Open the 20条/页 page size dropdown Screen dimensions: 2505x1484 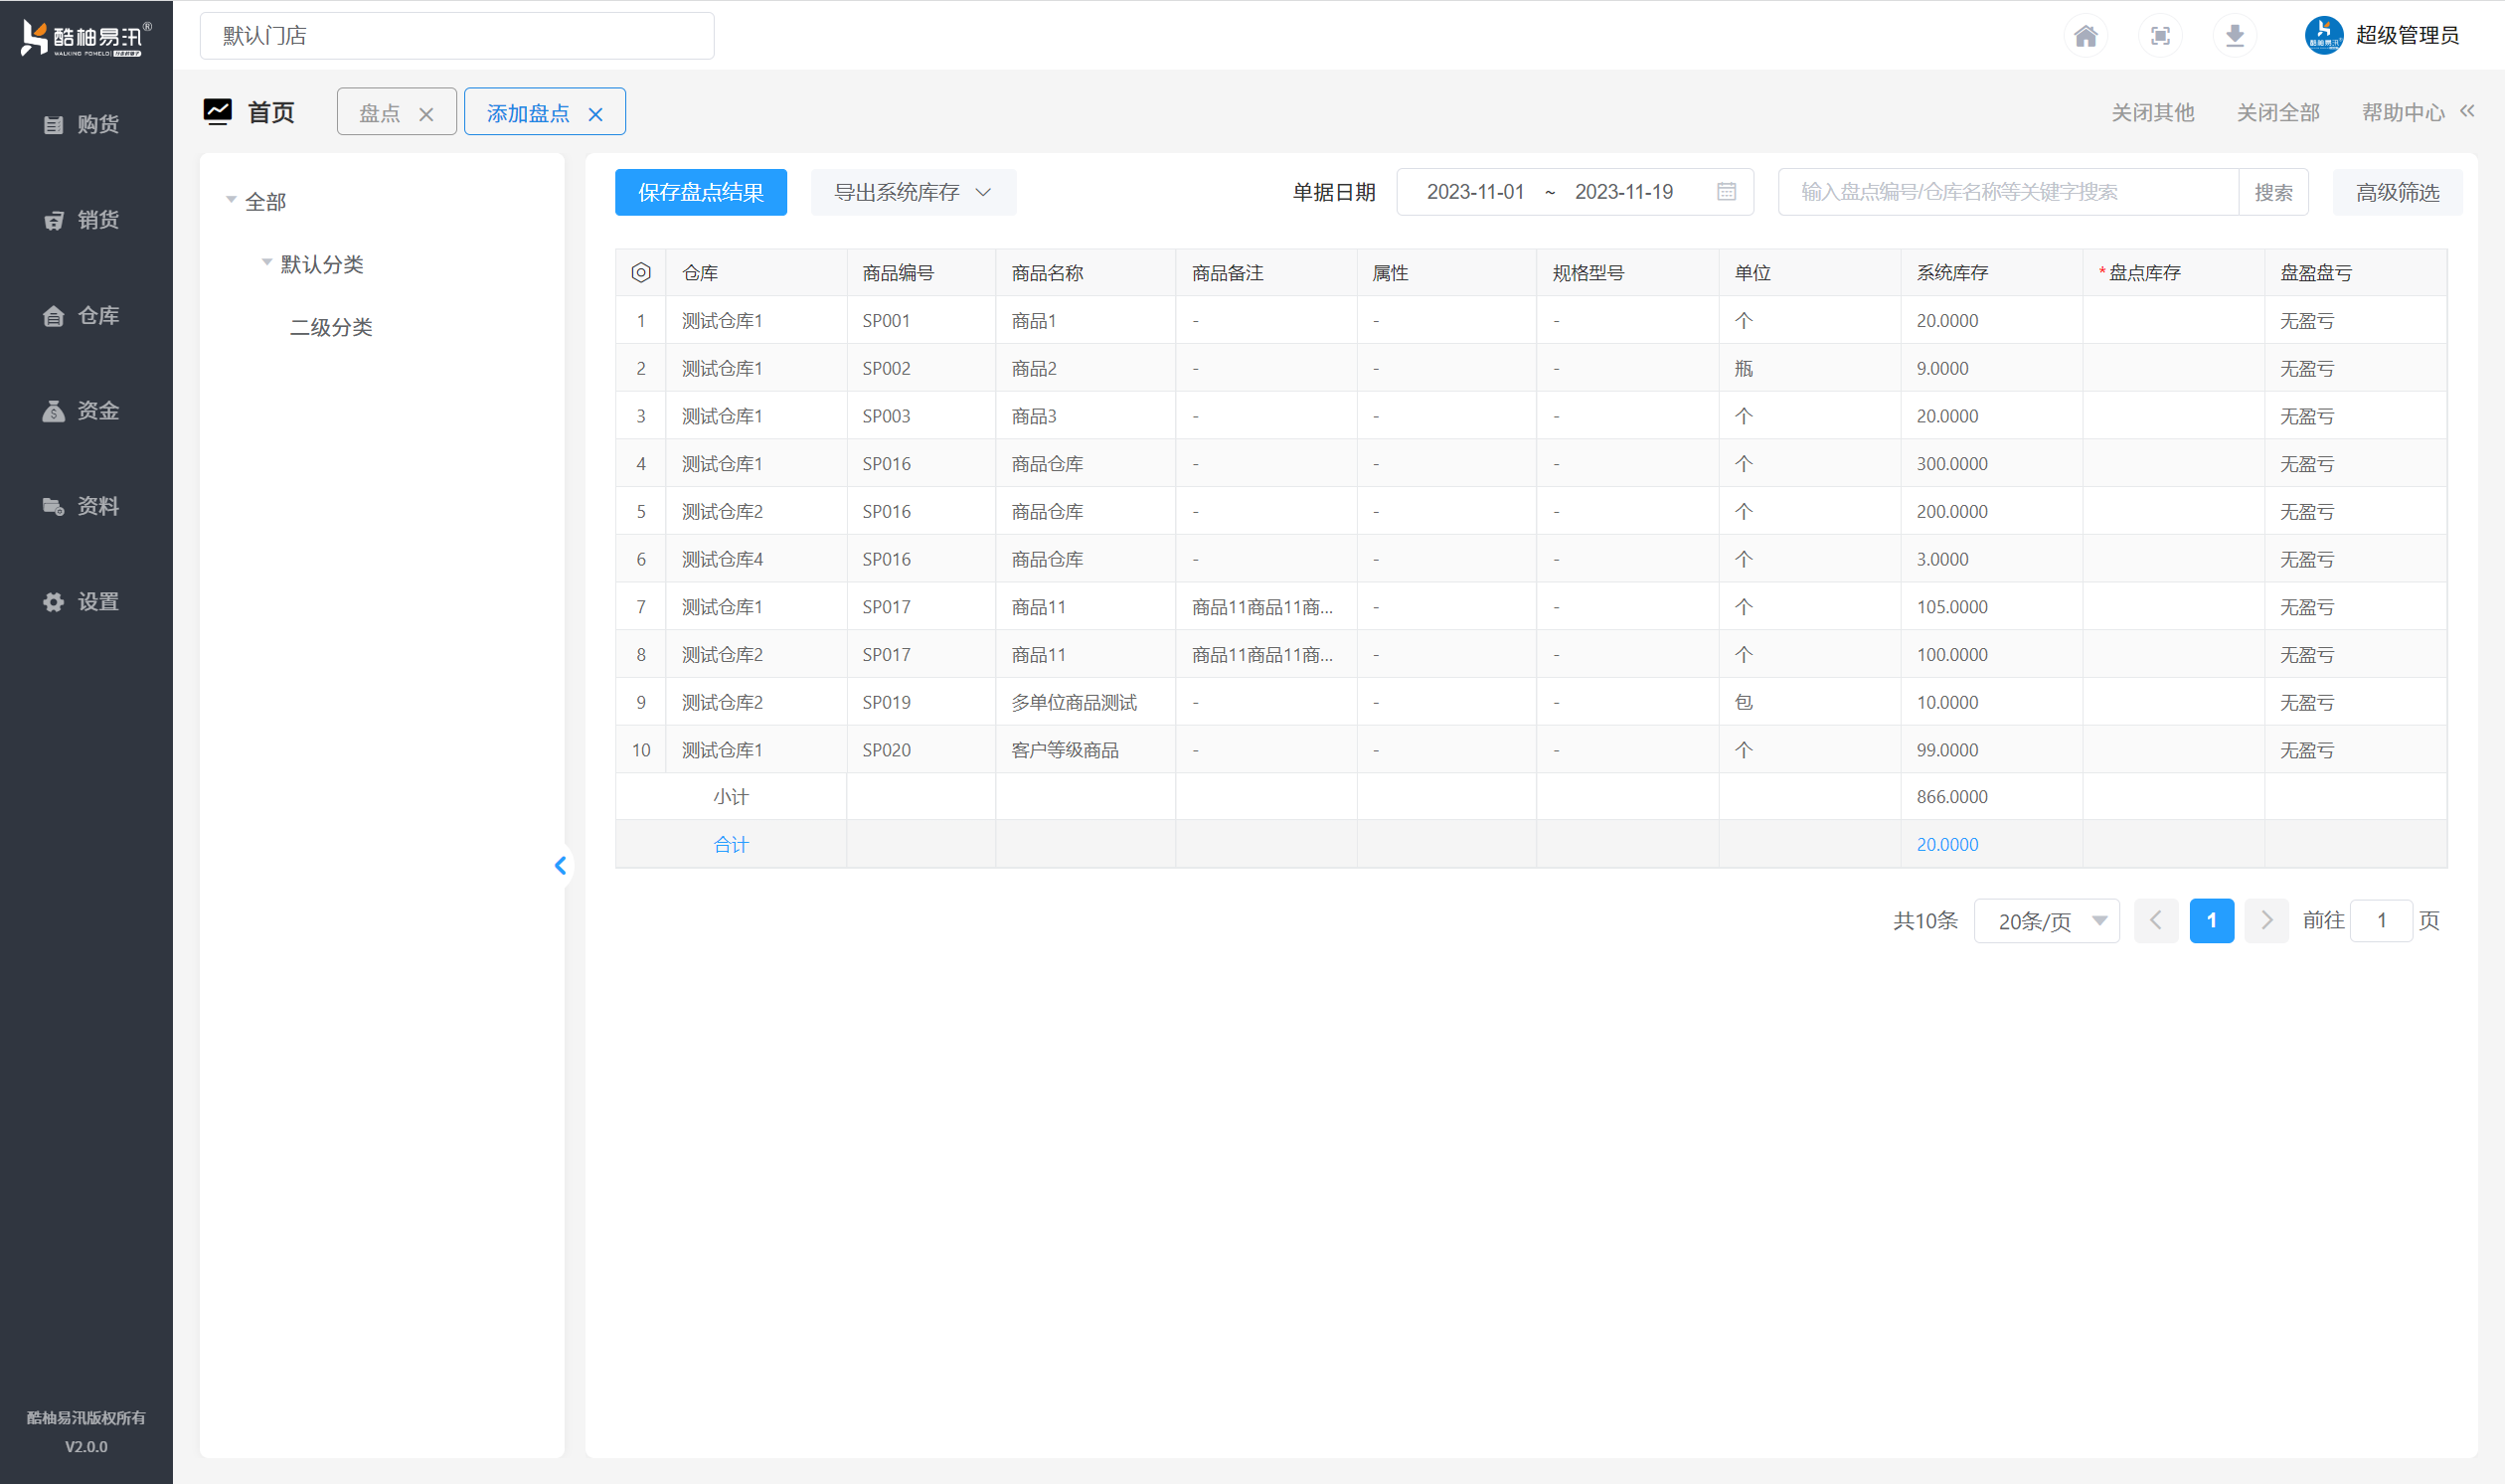click(2046, 921)
